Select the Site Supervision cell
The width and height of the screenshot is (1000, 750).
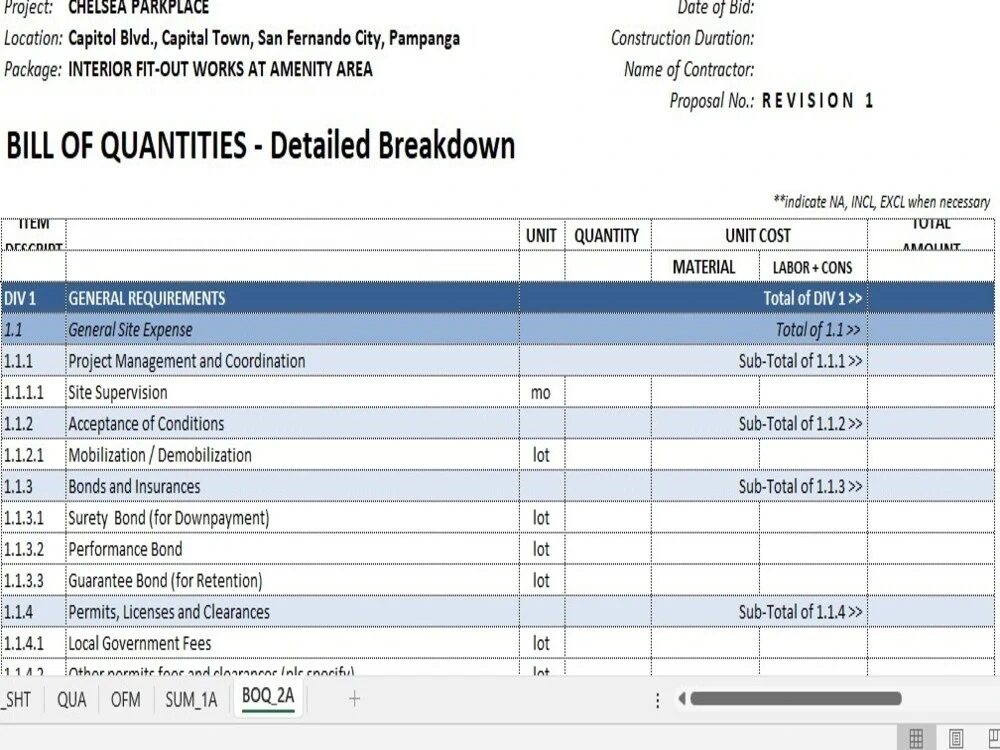click(x=292, y=392)
